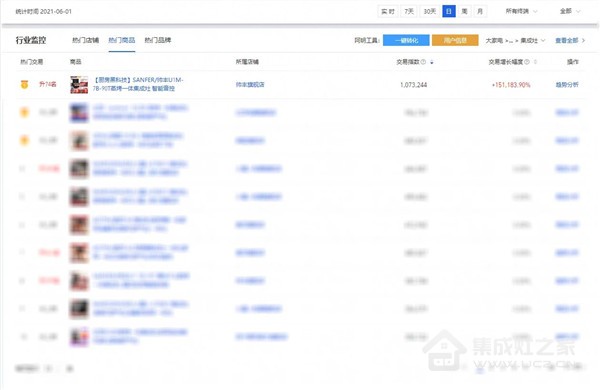
Task: Switch to the 热门品牌 tab
Action: pyautogui.click(x=158, y=40)
